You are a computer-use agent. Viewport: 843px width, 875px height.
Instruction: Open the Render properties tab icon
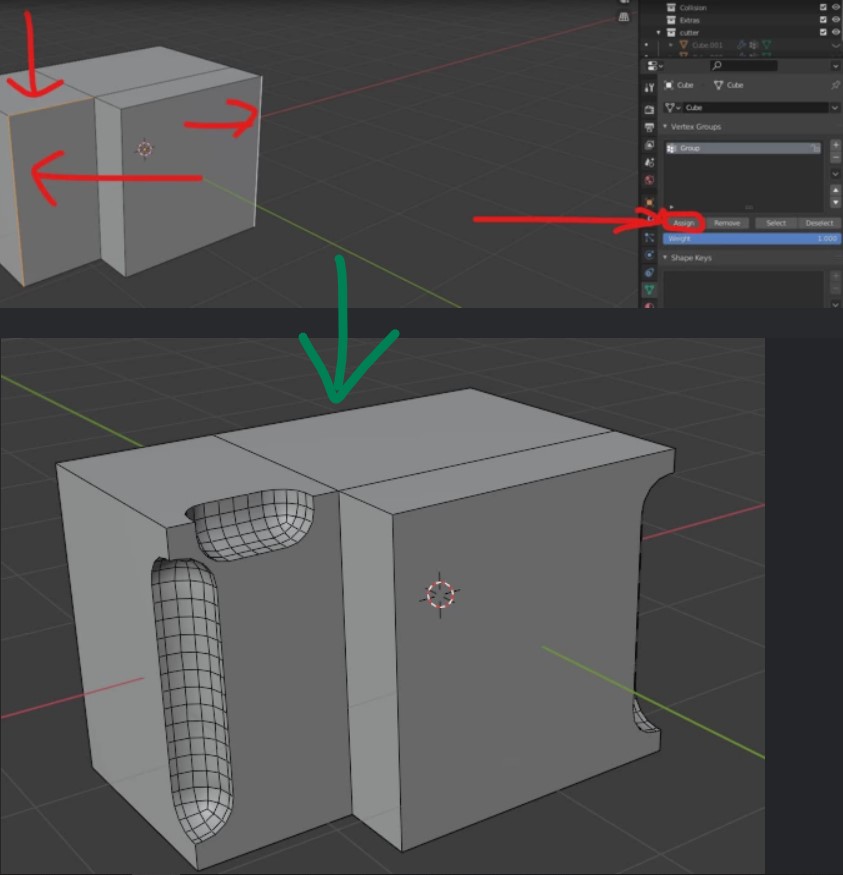649,109
